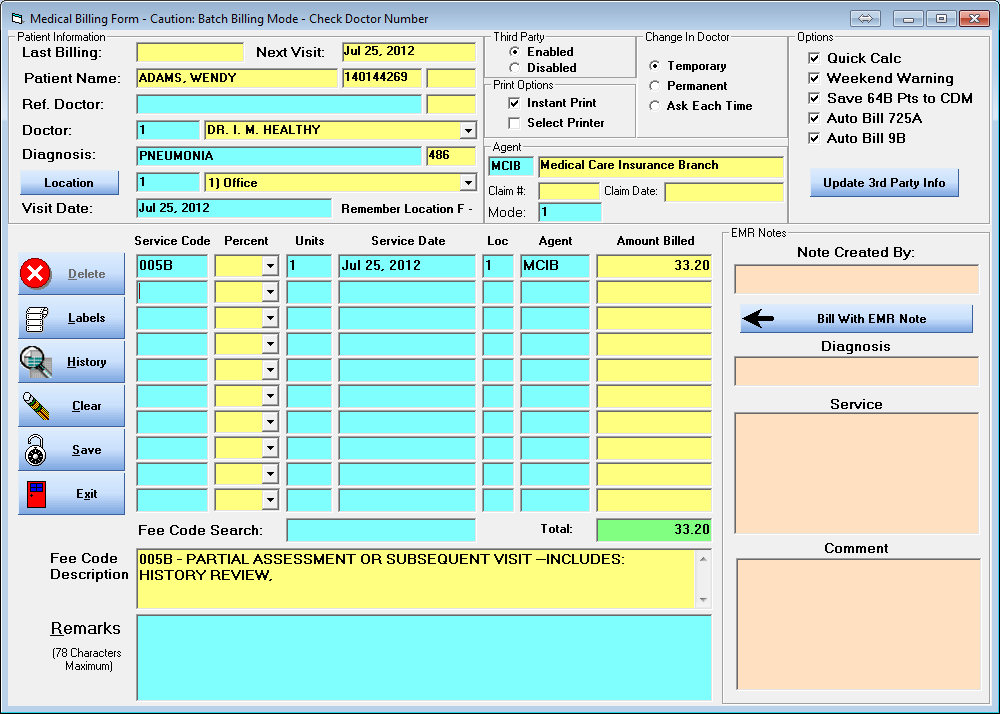Image resolution: width=1000 pixels, height=714 pixels.
Task: Click the Exit red door icon
Action: tap(36, 494)
